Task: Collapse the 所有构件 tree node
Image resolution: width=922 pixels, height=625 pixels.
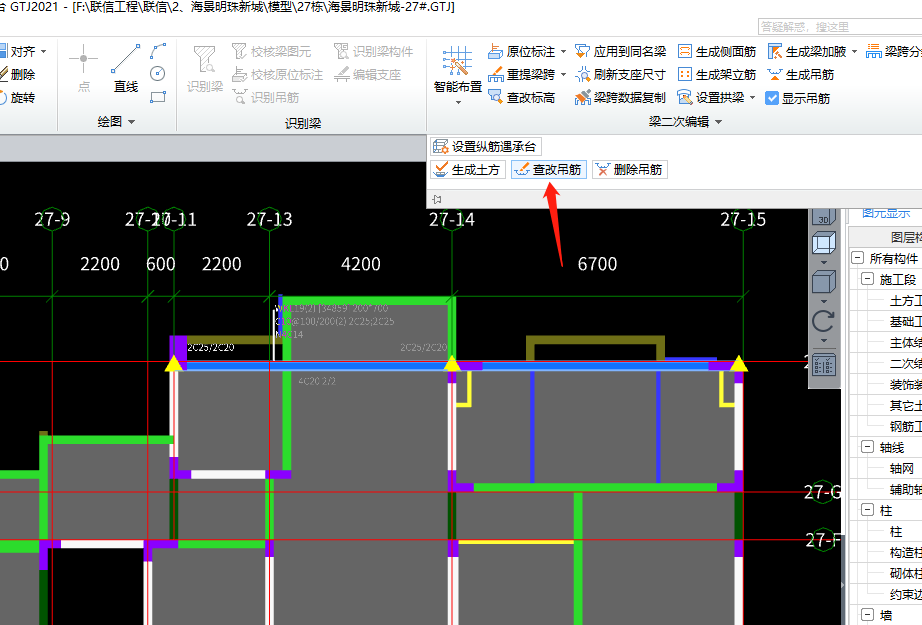Action: tap(857, 258)
